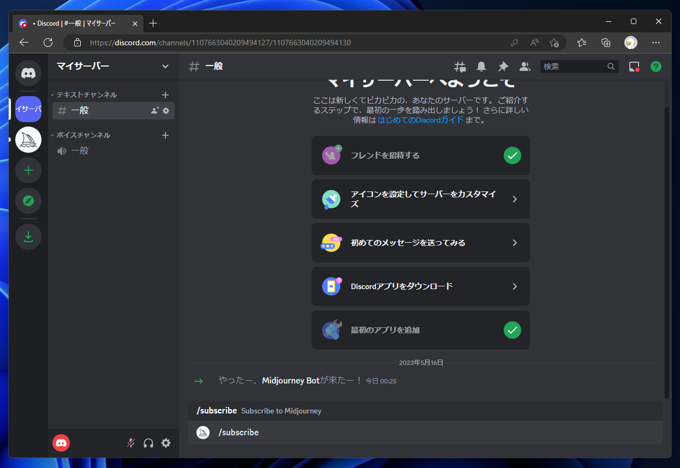Open the green help question icon
This screenshot has height=468, width=680.
(x=656, y=66)
